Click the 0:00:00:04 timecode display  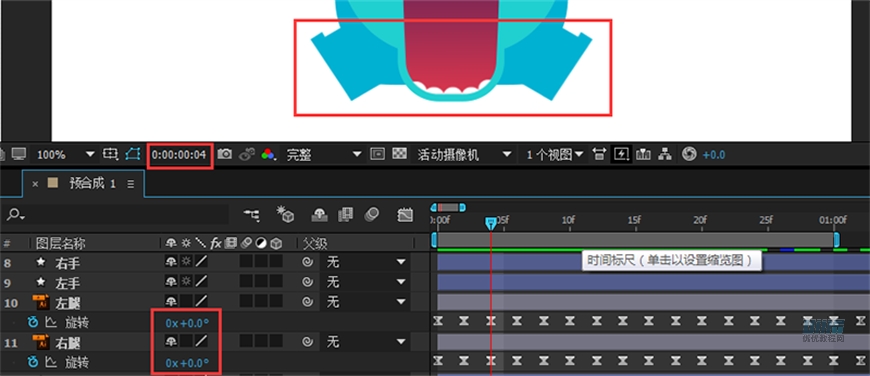[179, 155]
